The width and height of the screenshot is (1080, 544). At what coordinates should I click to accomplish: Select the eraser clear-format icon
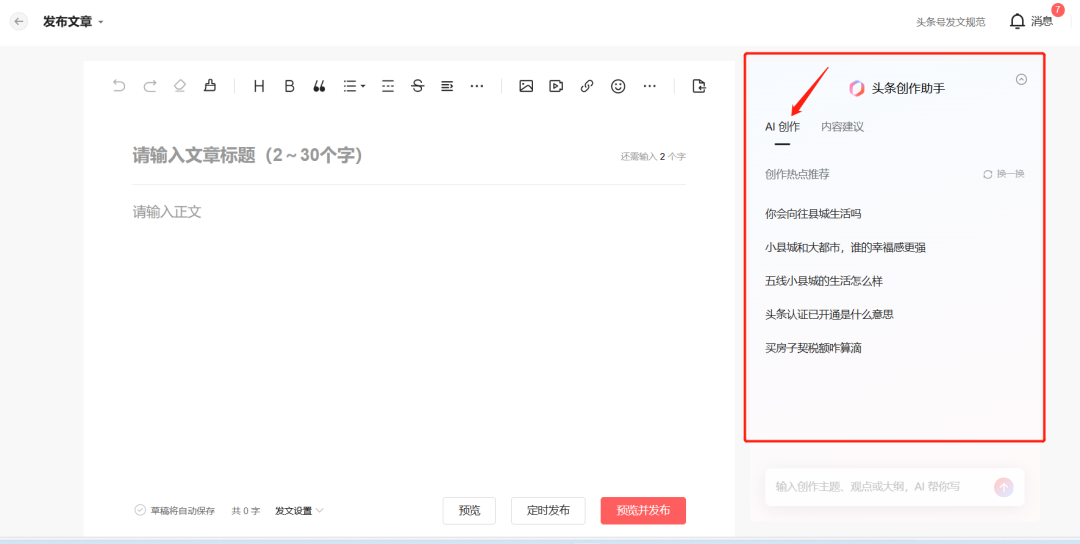pos(180,86)
